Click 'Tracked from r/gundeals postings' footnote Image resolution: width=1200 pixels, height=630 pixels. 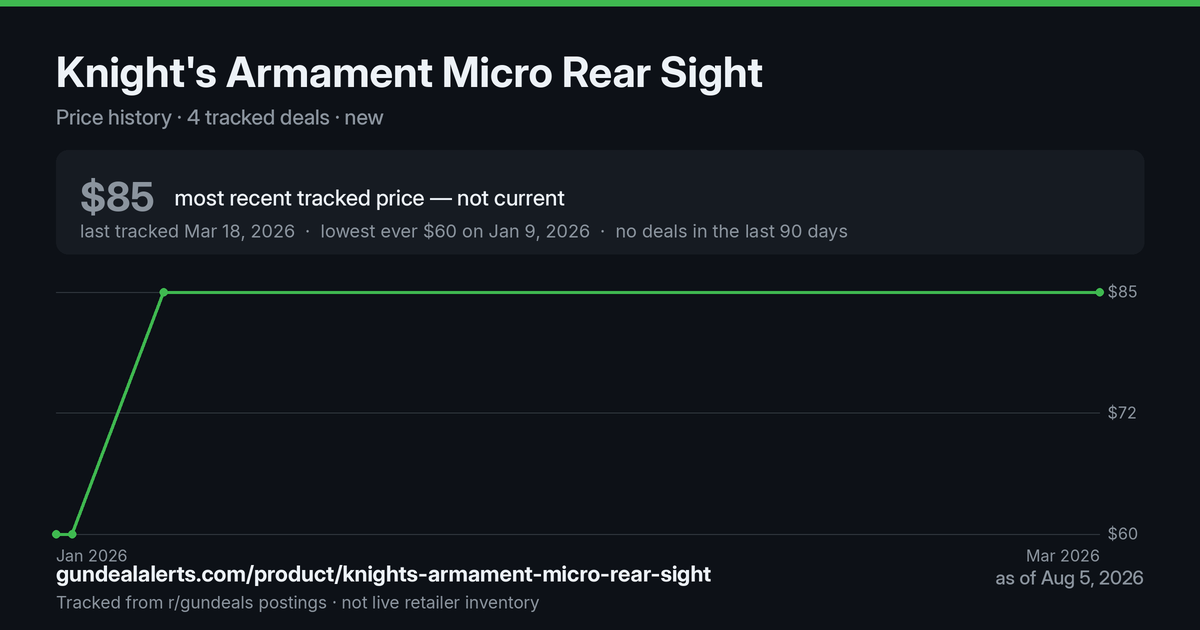(191, 602)
